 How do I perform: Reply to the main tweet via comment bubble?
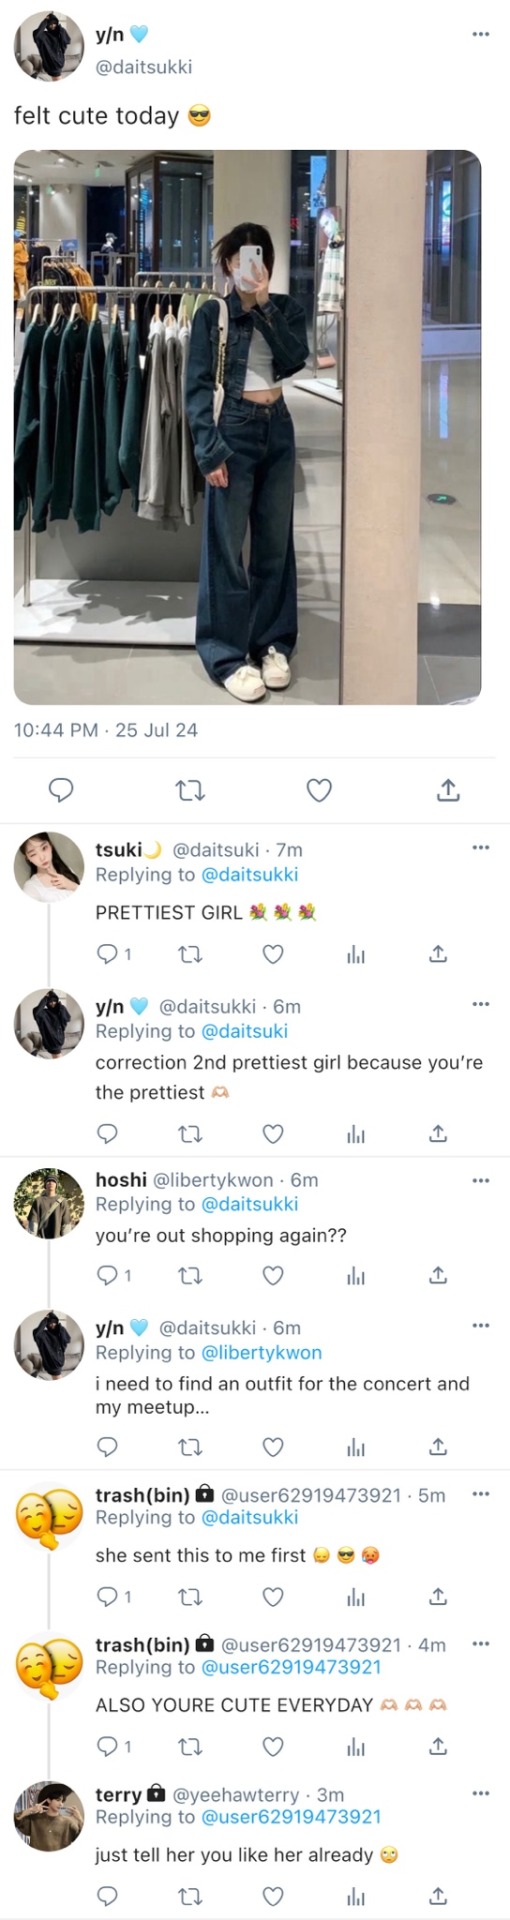61,791
